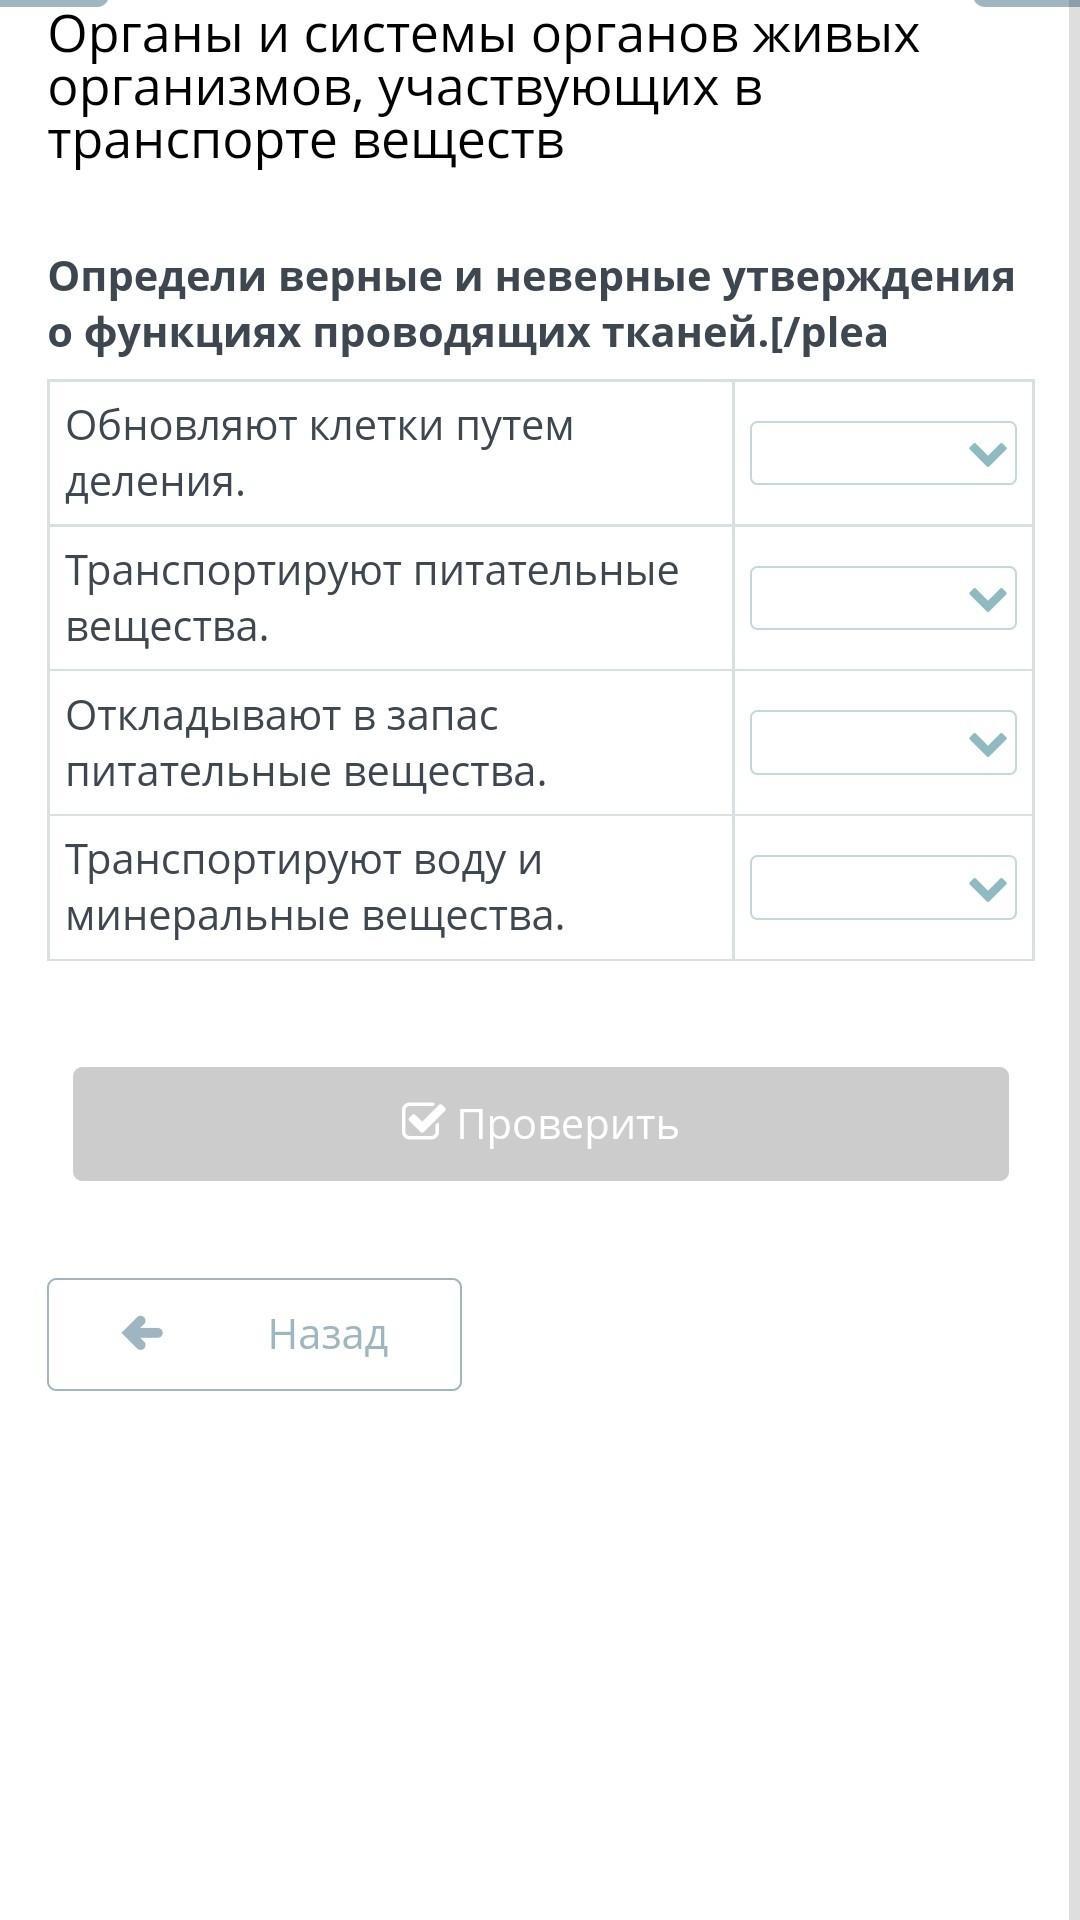Image resolution: width=1080 pixels, height=1920 pixels.
Task: Click the statement "Откладывают в запас питательные вещества"
Action: (x=306, y=743)
